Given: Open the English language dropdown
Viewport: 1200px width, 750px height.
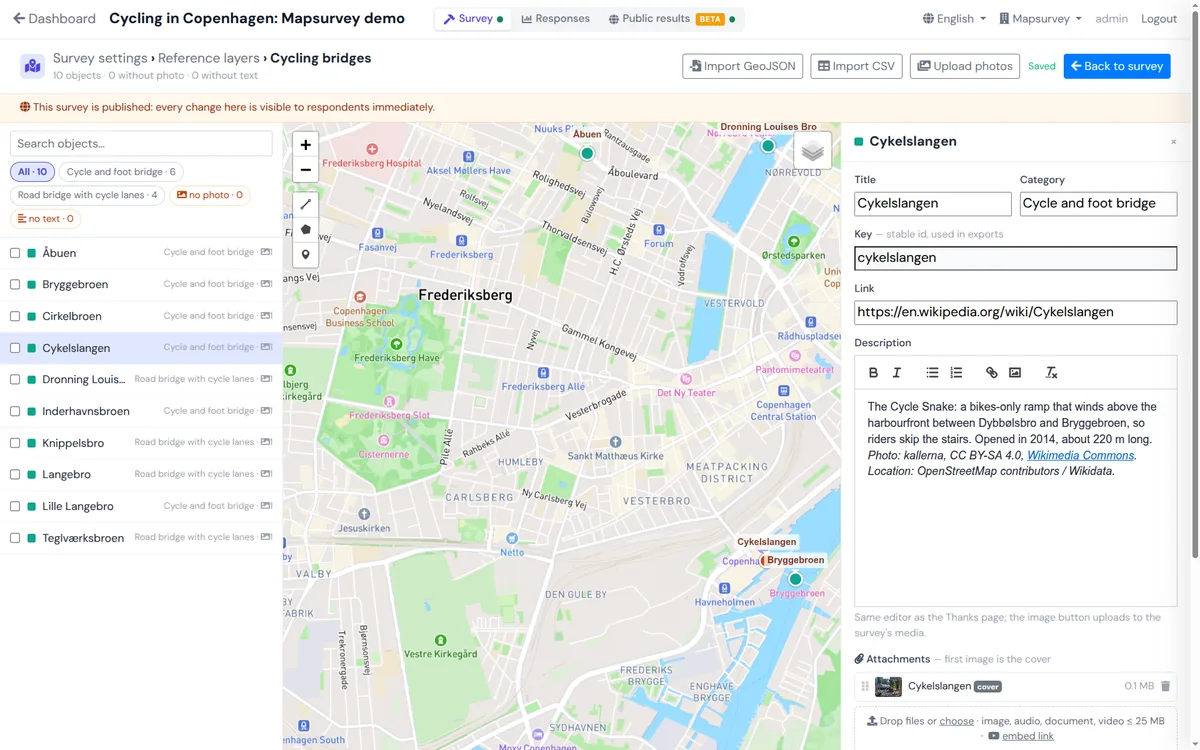Looking at the screenshot, I should coord(954,19).
